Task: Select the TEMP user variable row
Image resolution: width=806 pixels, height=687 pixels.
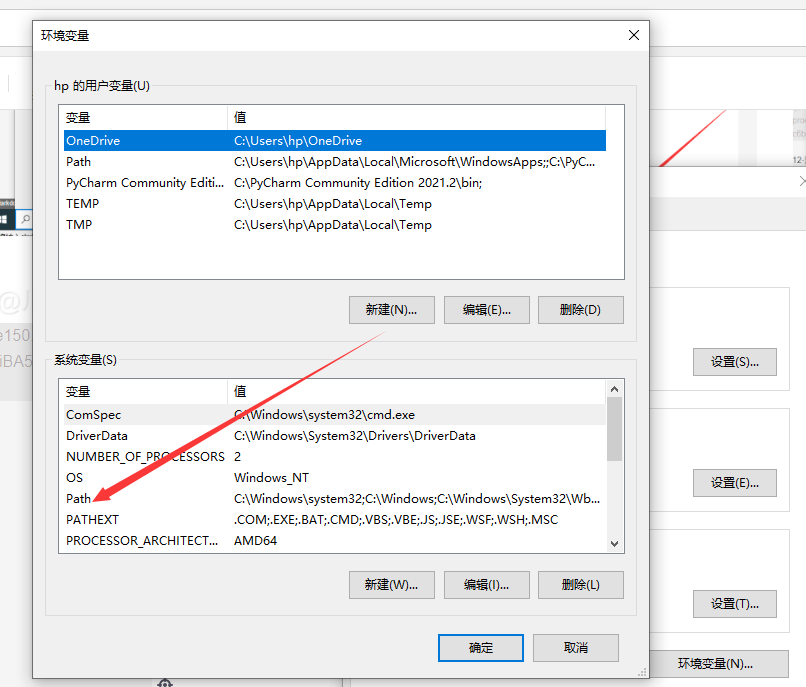Action: click(335, 204)
